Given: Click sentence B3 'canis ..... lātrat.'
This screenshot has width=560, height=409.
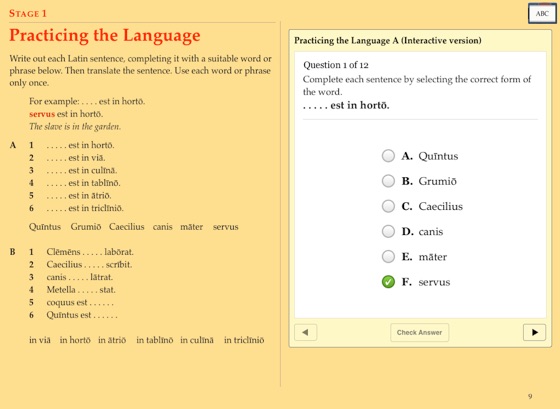Looking at the screenshot, I should coord(80,277).
